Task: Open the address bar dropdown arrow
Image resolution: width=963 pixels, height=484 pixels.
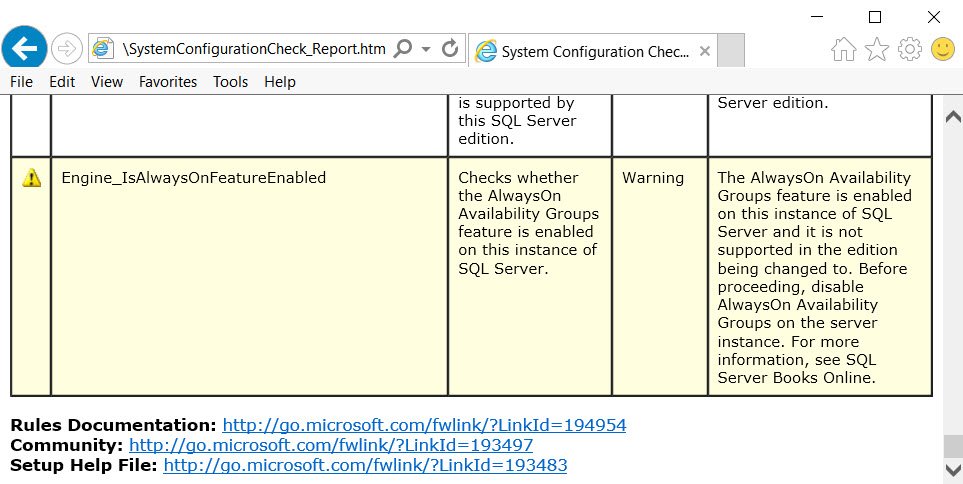Action: (426, 49)
